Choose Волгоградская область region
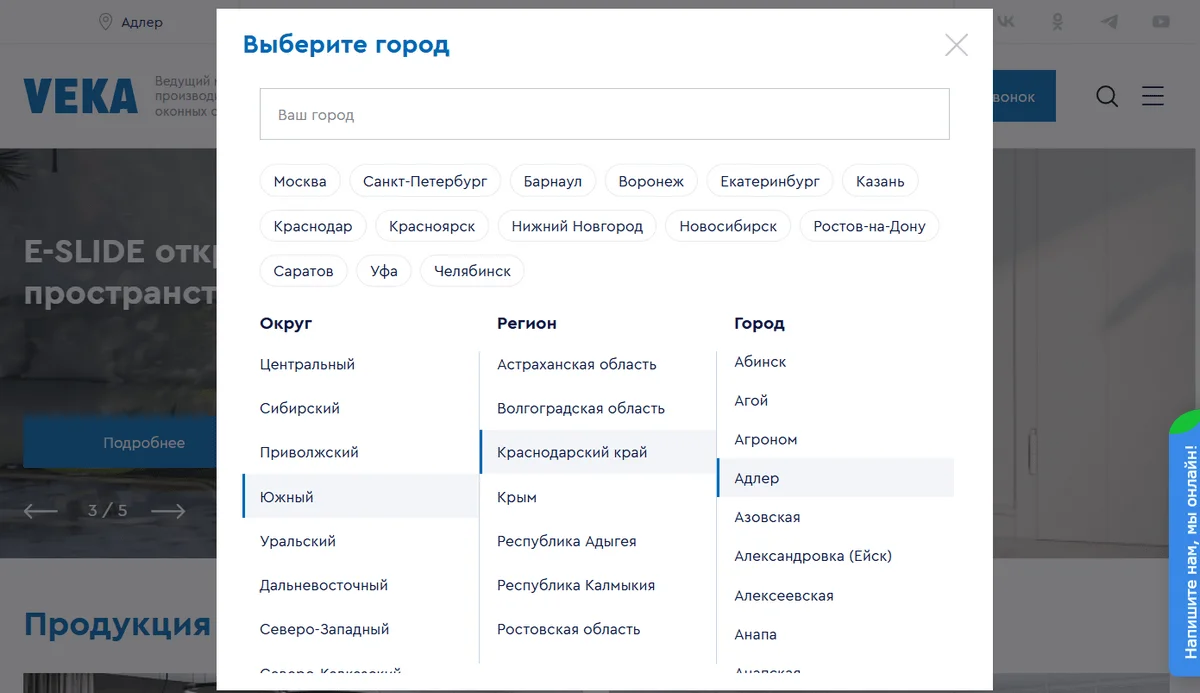The width and height of the screenshot is (1200, 693). point(598,408)
